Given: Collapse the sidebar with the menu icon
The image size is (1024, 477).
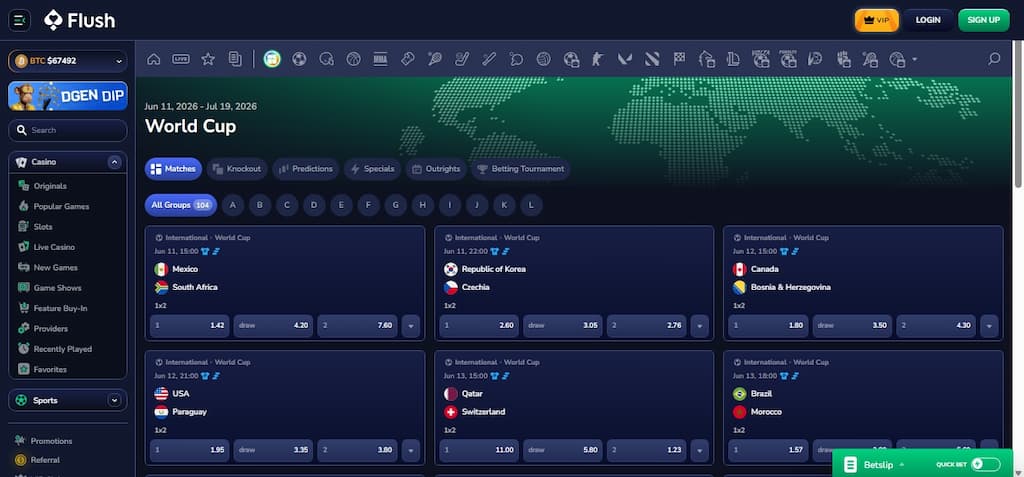Looking at the screenshot, I should pyautogui.click(x=19, y=20).
